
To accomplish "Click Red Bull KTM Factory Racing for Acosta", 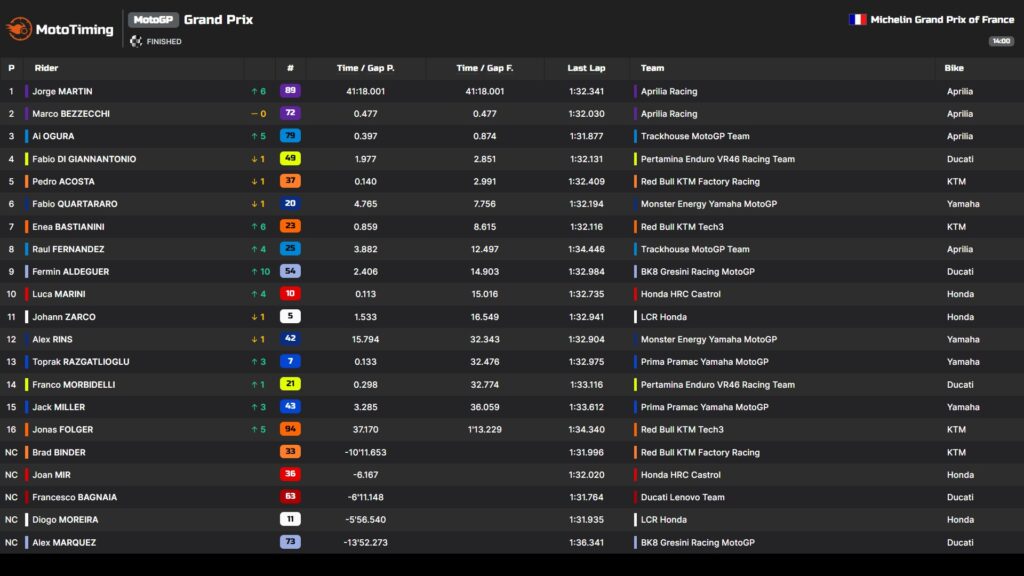I will 700,182.
